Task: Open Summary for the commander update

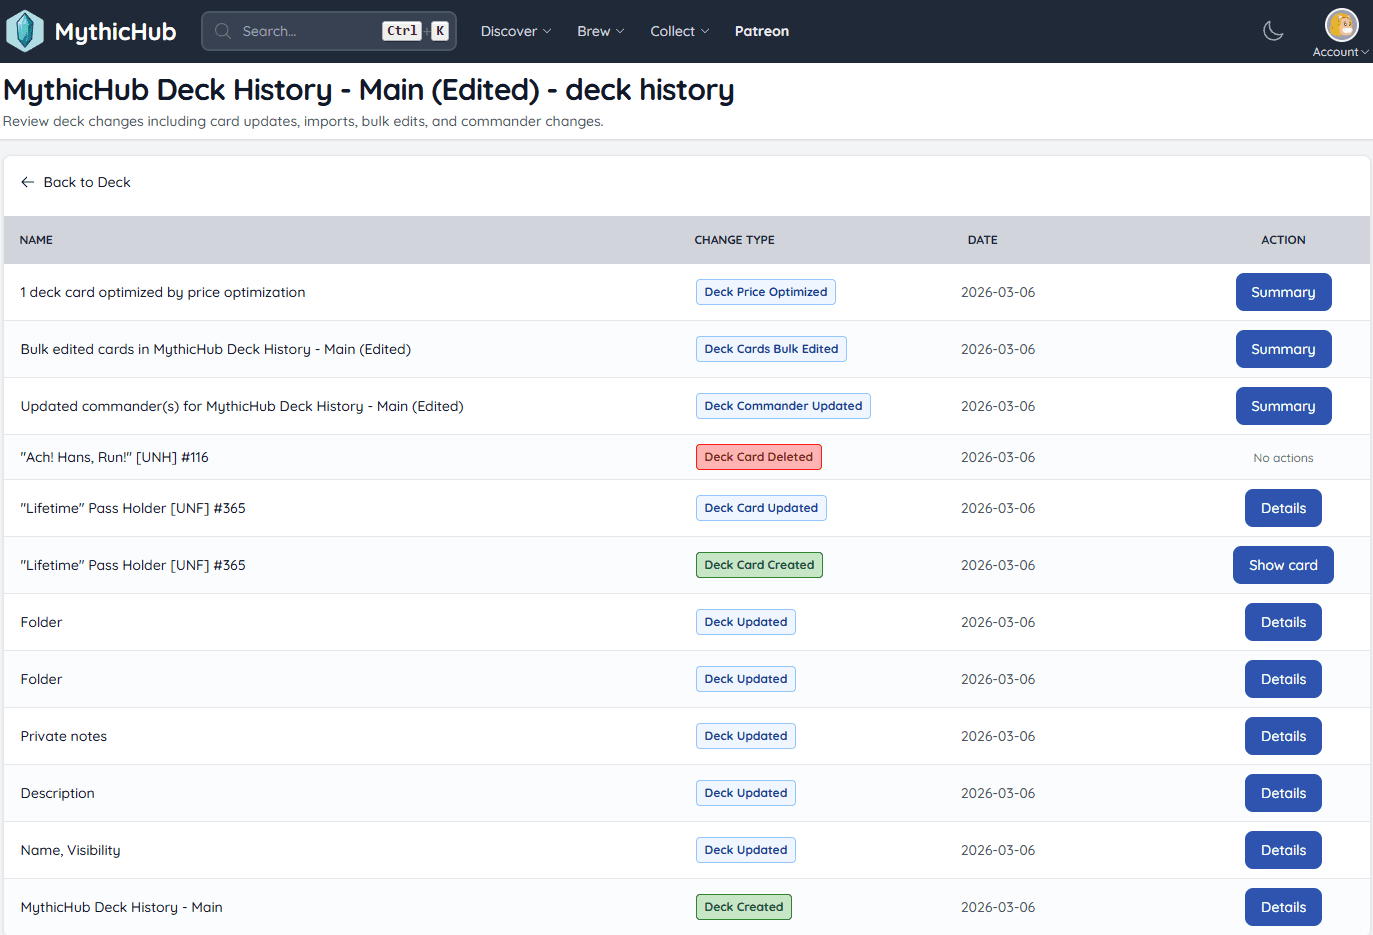Action: point(1283,406)
